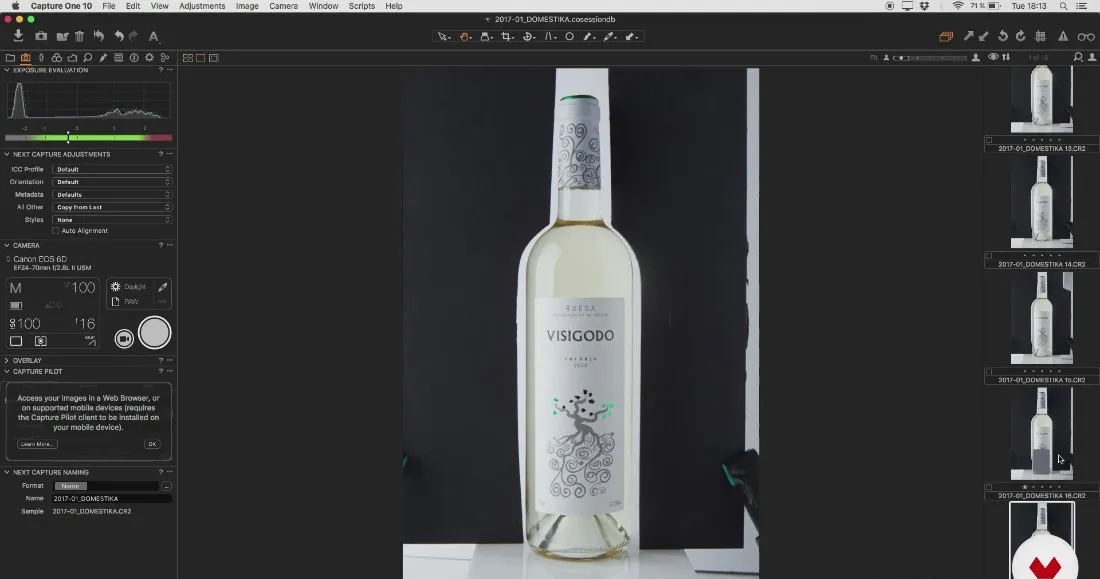Select the orange Pan hand tool
The height and width of the screenshot is (579, 1100).
click(x=465, y=36)
